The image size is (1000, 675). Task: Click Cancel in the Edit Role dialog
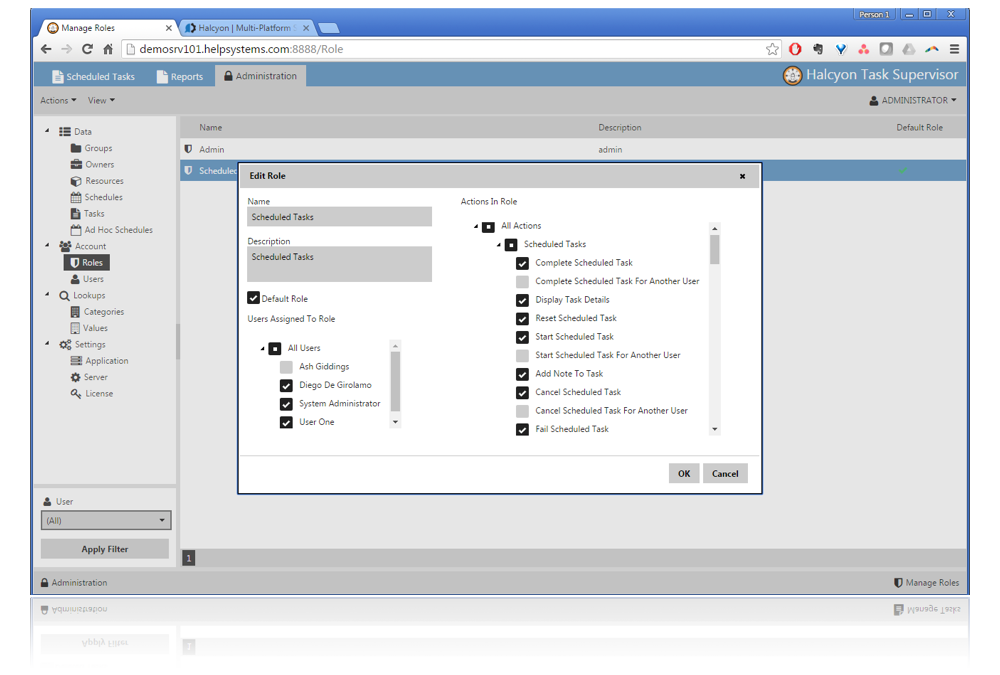click(725, 473)
